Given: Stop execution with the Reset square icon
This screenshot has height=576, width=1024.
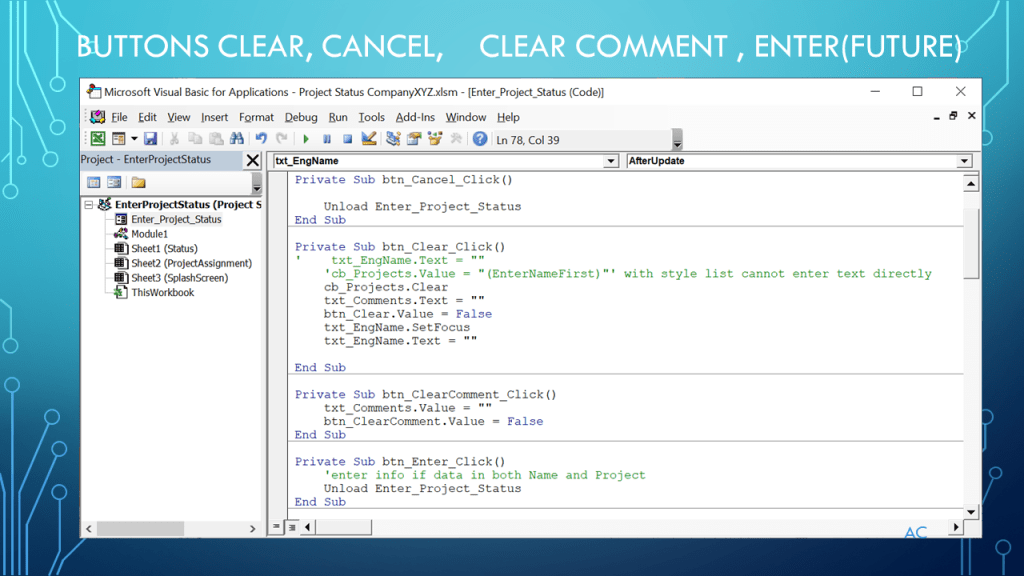Looking at the screenshot, I should click(x=347, y=139).
